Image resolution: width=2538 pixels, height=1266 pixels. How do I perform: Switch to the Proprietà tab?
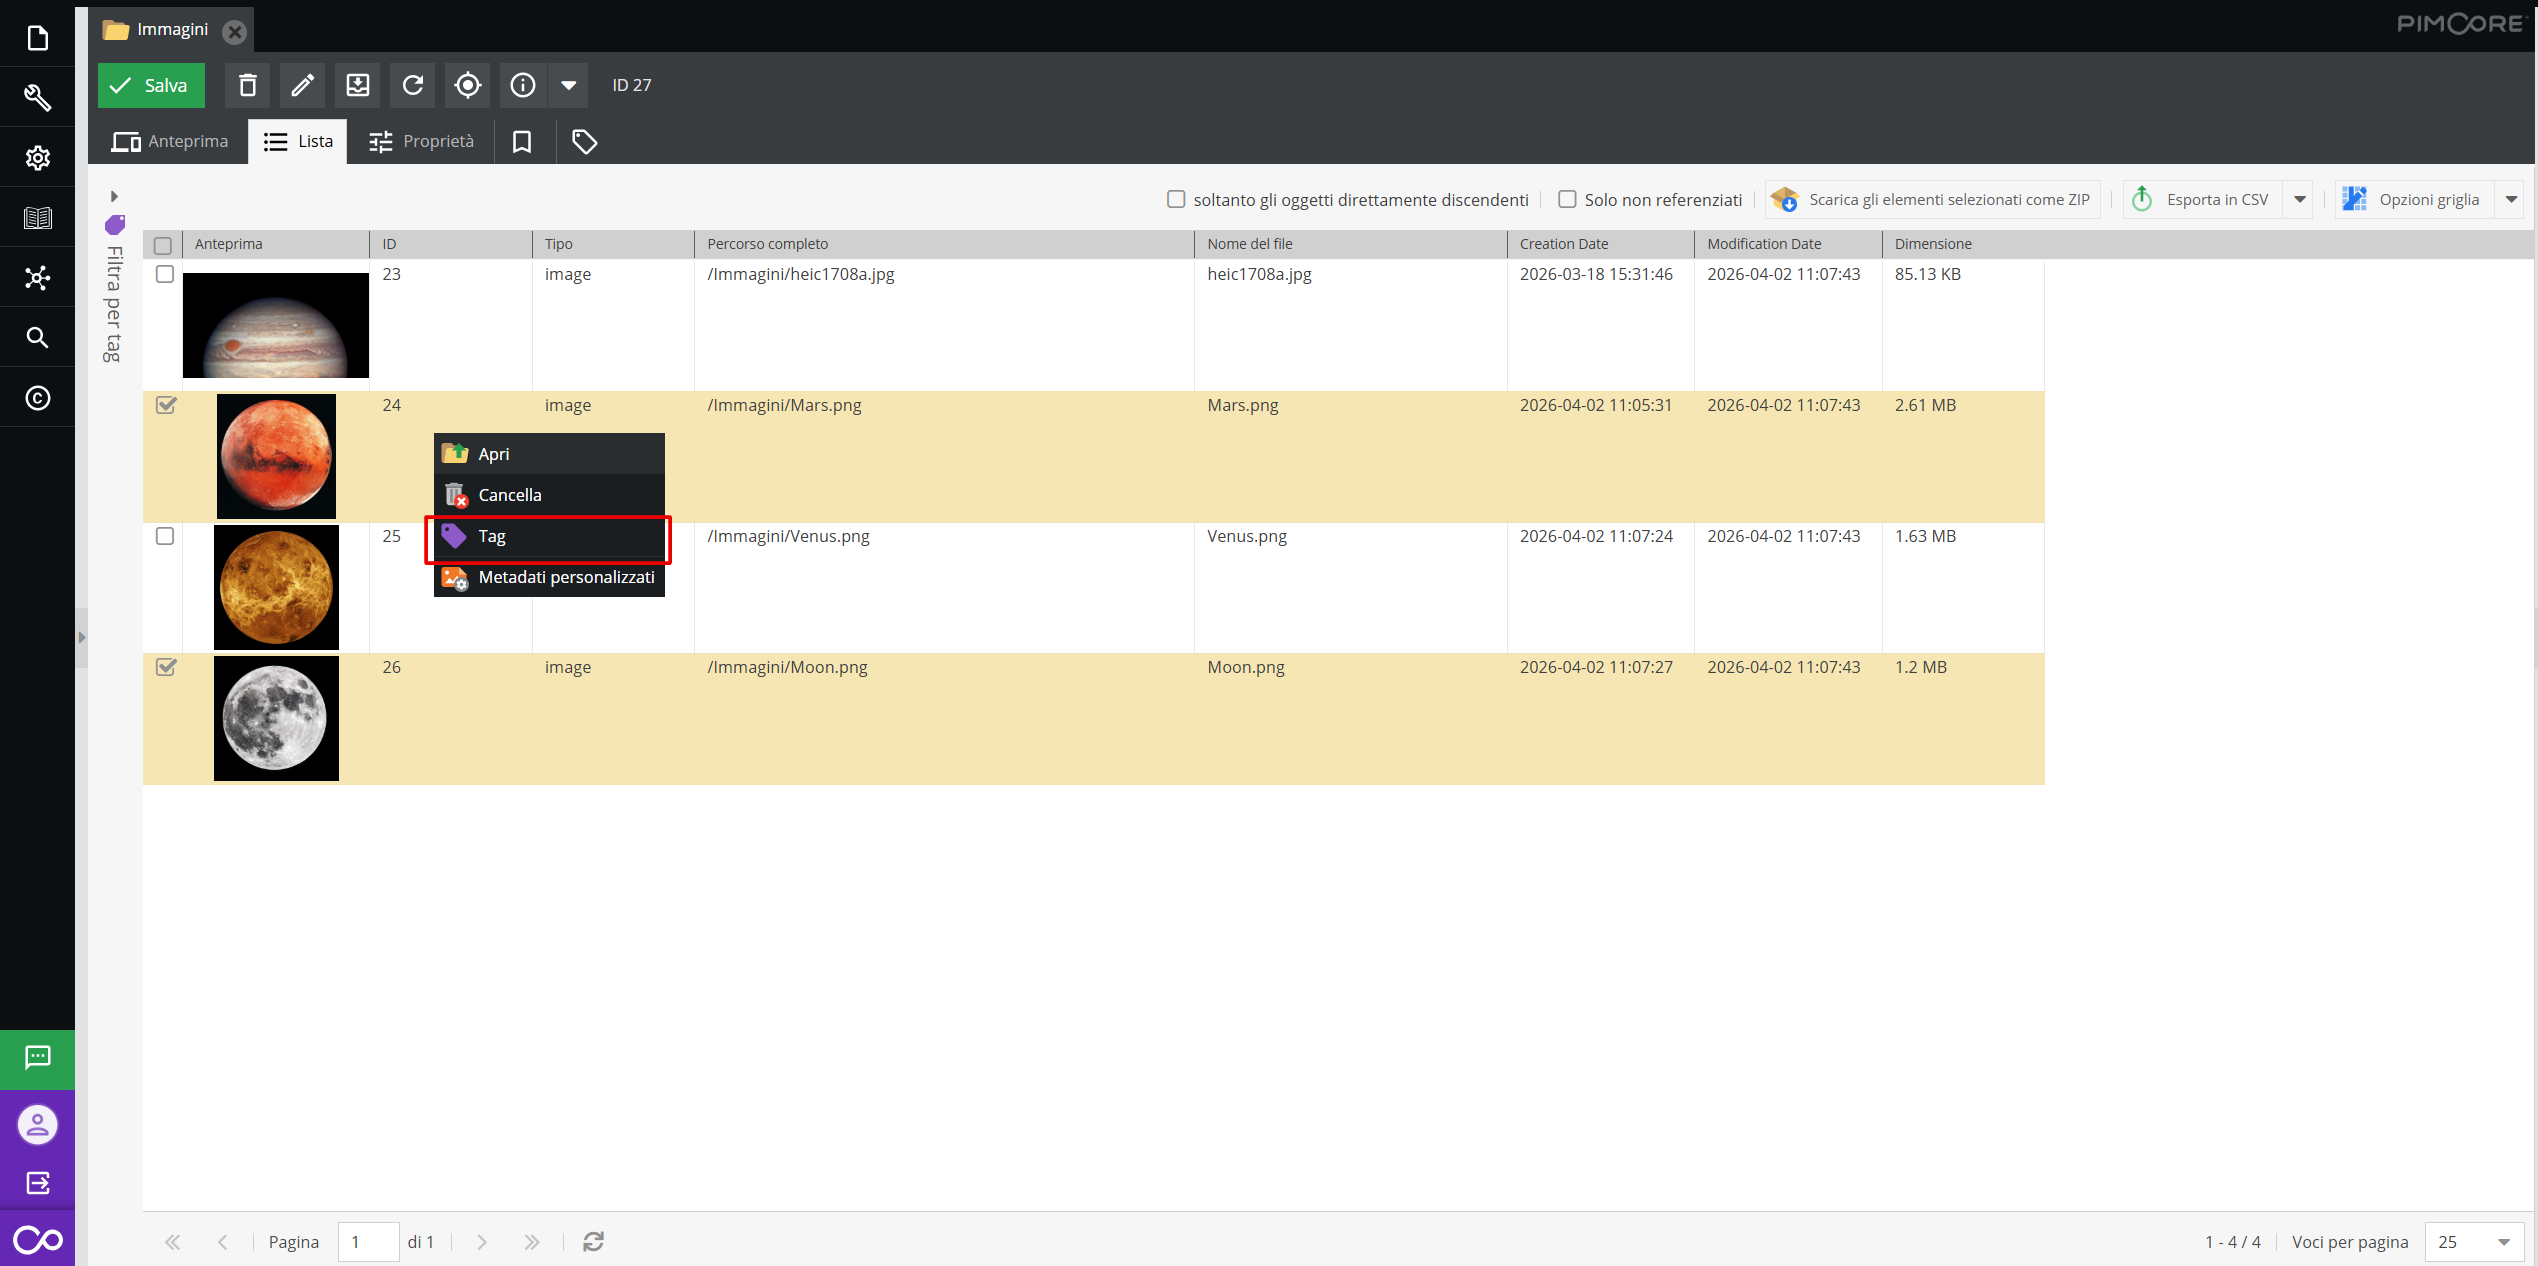coord(421,141)
